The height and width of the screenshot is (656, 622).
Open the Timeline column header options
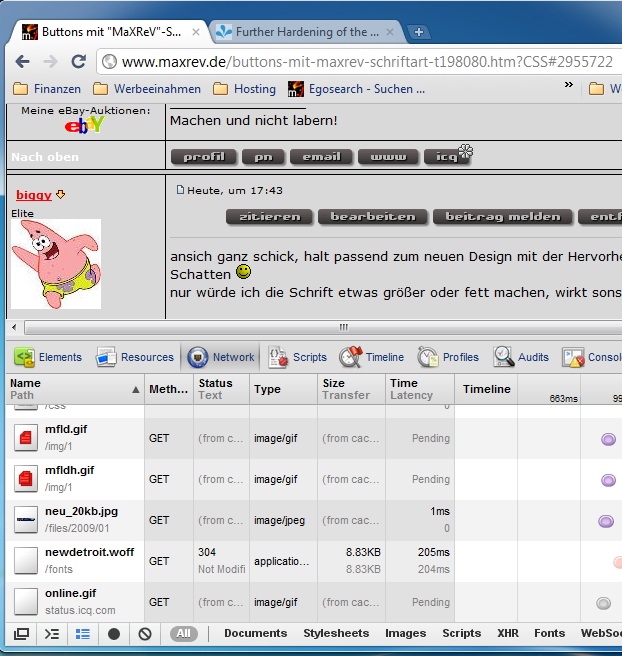[486, 389]
